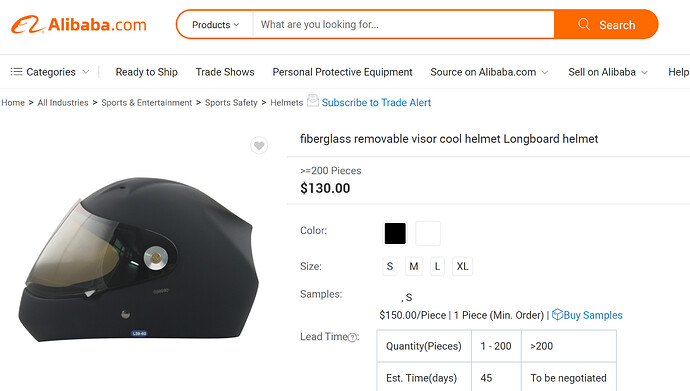Viewport: 690px width, 391px height.
Task: Choose the black color swatch
Action: (x=395, y=233)
